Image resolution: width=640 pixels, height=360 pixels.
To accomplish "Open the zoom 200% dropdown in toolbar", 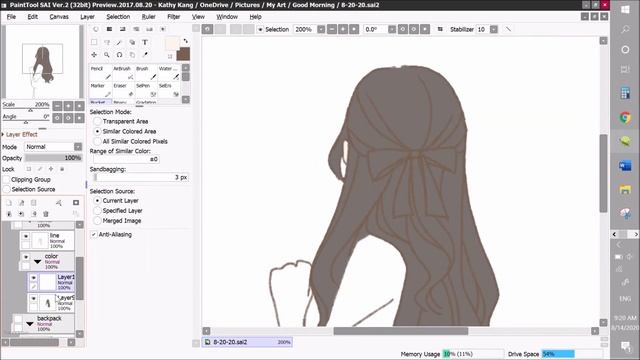I will click(x=321, y=29).
